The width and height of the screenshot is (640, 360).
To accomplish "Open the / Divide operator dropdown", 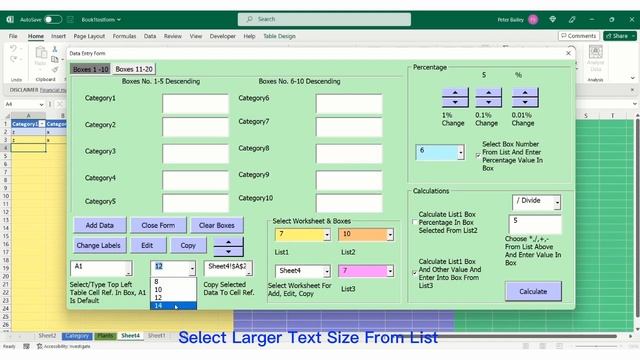I will (557, 202).
